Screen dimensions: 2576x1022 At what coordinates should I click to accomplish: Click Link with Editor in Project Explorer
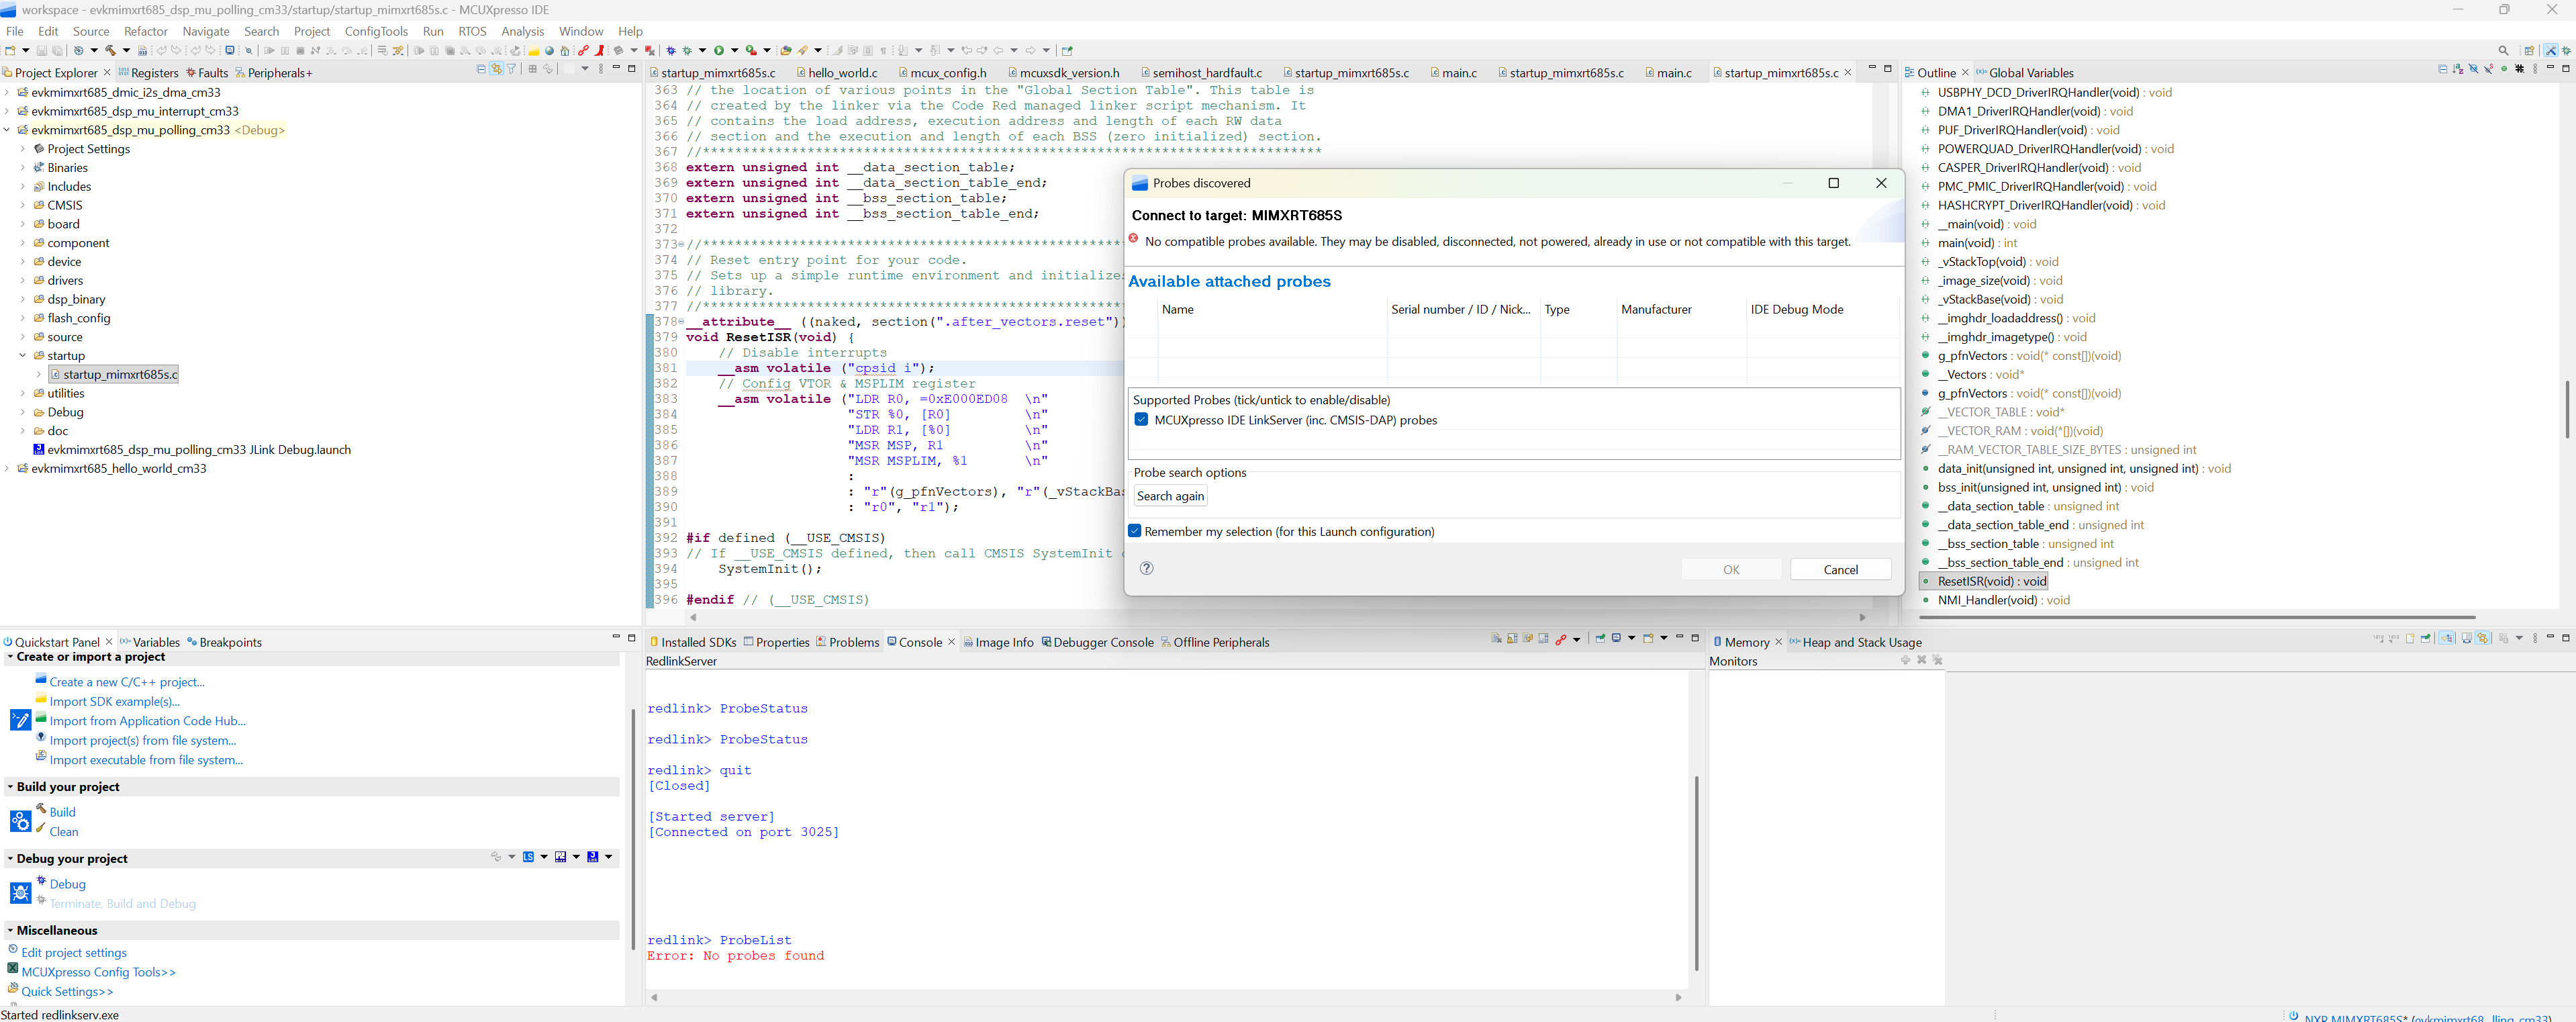point(496,69)
